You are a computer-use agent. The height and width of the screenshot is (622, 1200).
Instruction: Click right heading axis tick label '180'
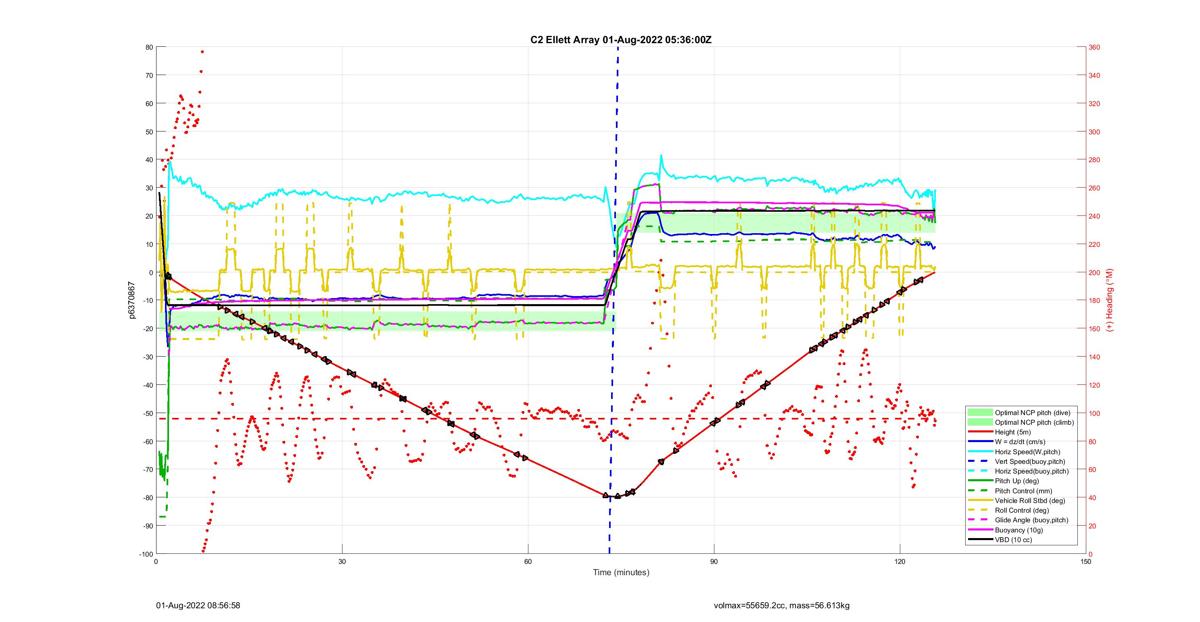[1095, 301]
